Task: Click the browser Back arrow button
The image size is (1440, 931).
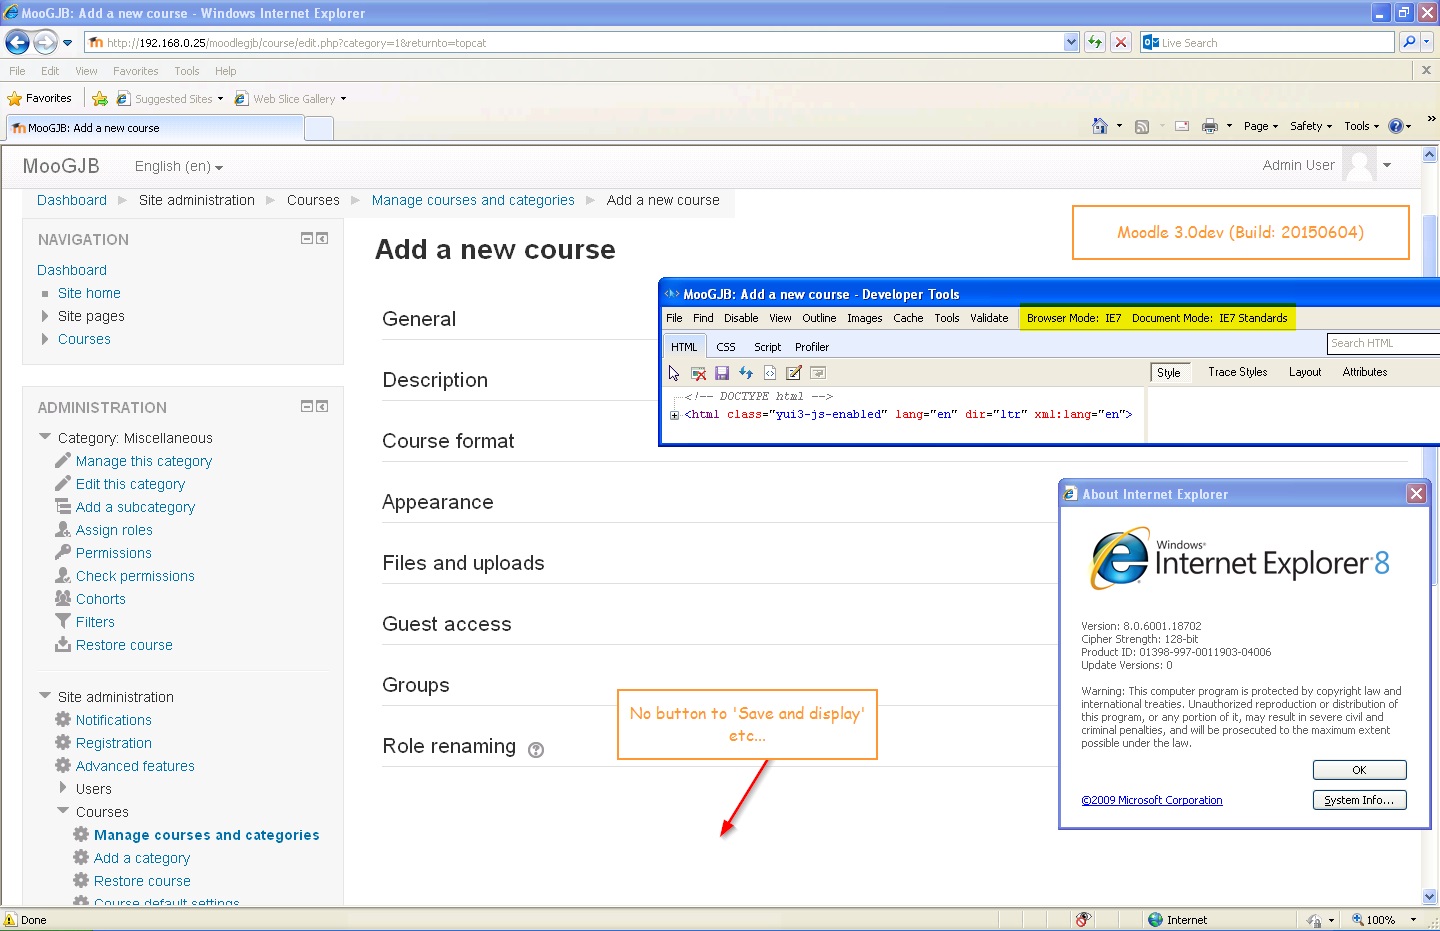Action: [x=17, y=42]
